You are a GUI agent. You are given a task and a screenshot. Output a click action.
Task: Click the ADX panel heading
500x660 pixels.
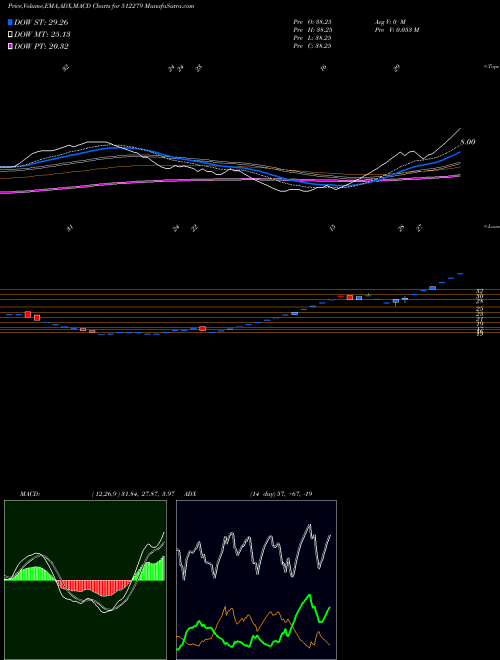191,494
